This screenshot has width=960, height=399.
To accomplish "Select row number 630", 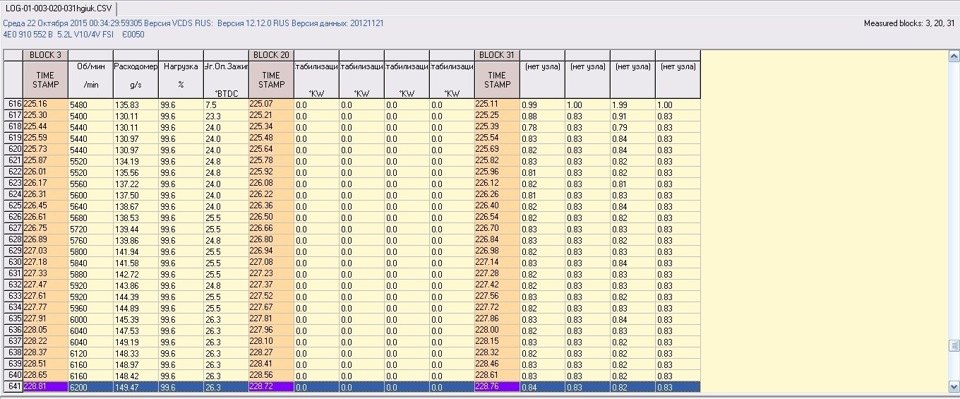I will (x=13, y=263).
